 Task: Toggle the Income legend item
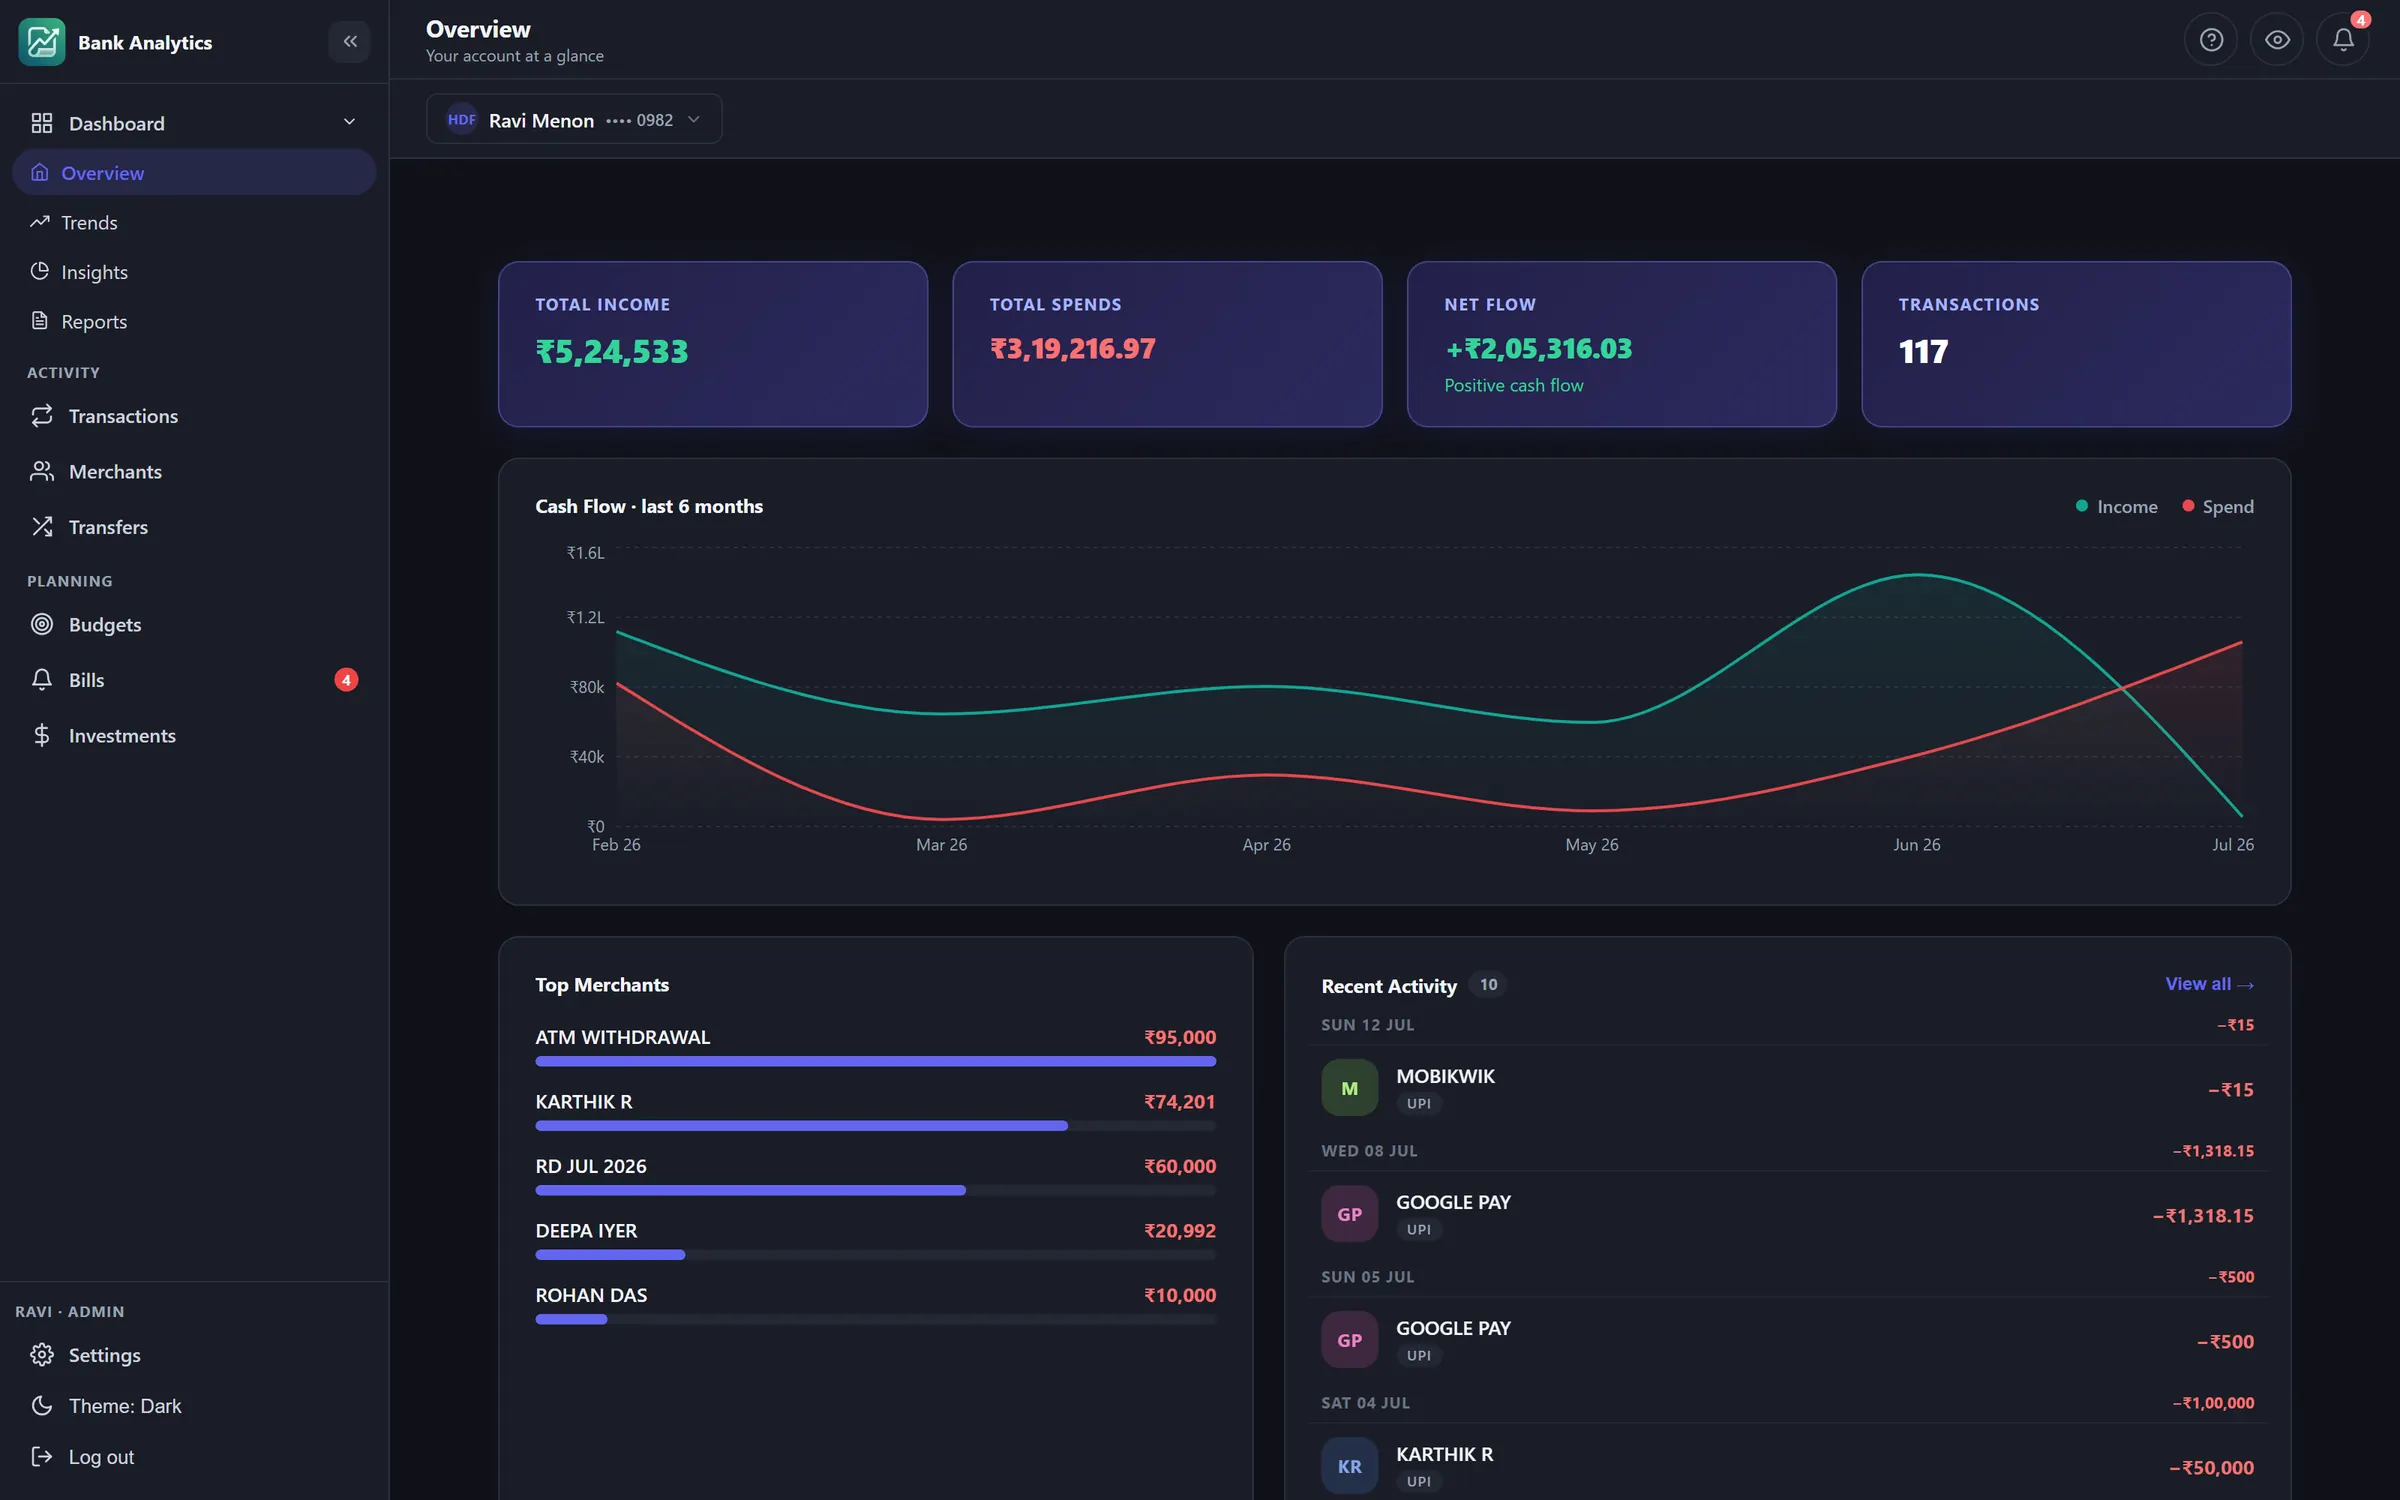pos(2116,506)
